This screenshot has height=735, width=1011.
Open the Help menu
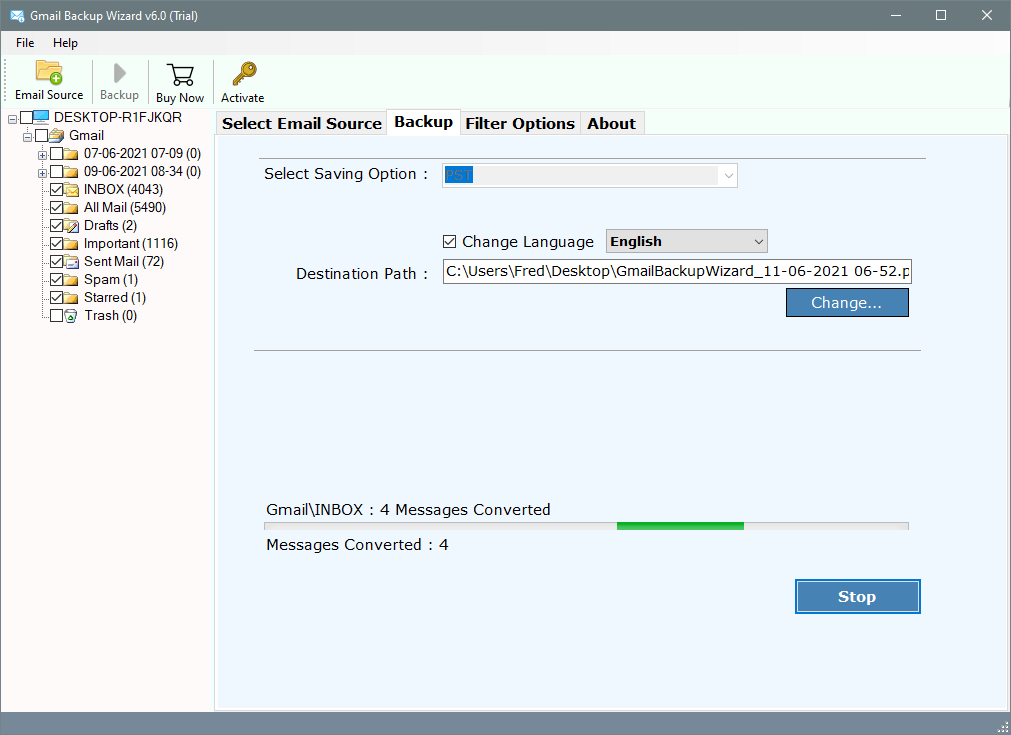click(65, 43)
